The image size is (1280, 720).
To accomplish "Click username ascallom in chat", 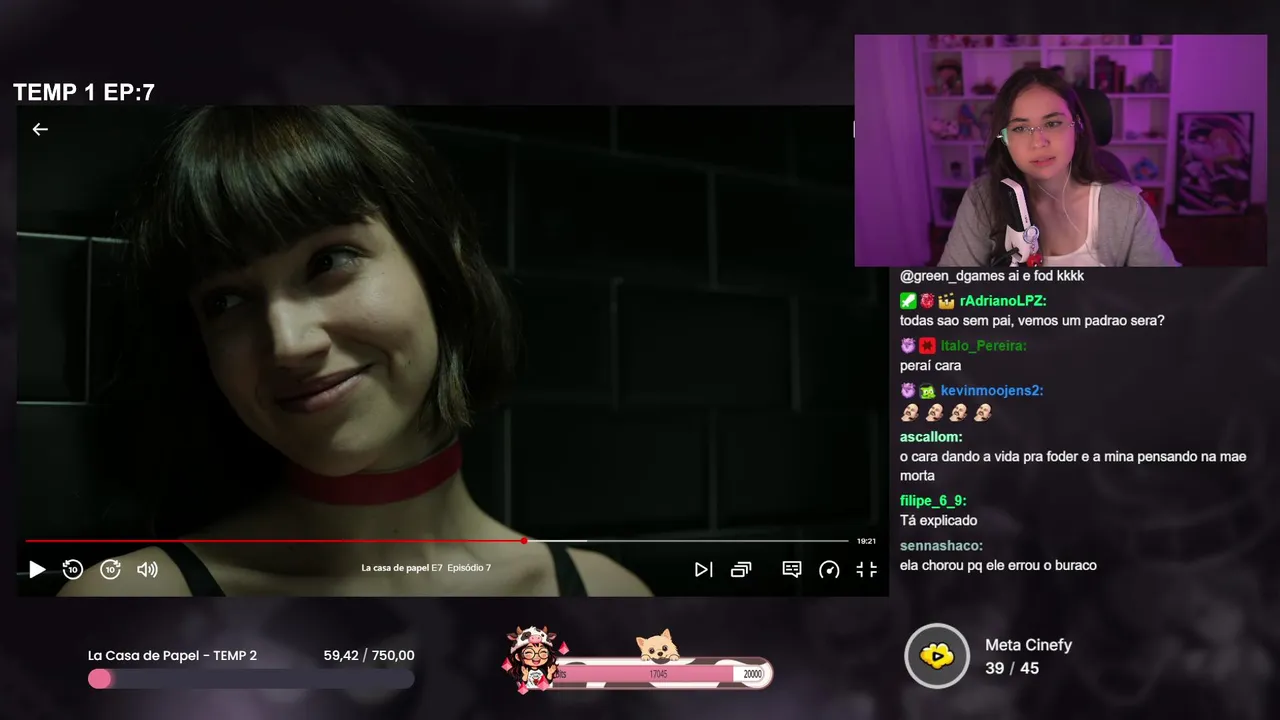I will point(931,437).
